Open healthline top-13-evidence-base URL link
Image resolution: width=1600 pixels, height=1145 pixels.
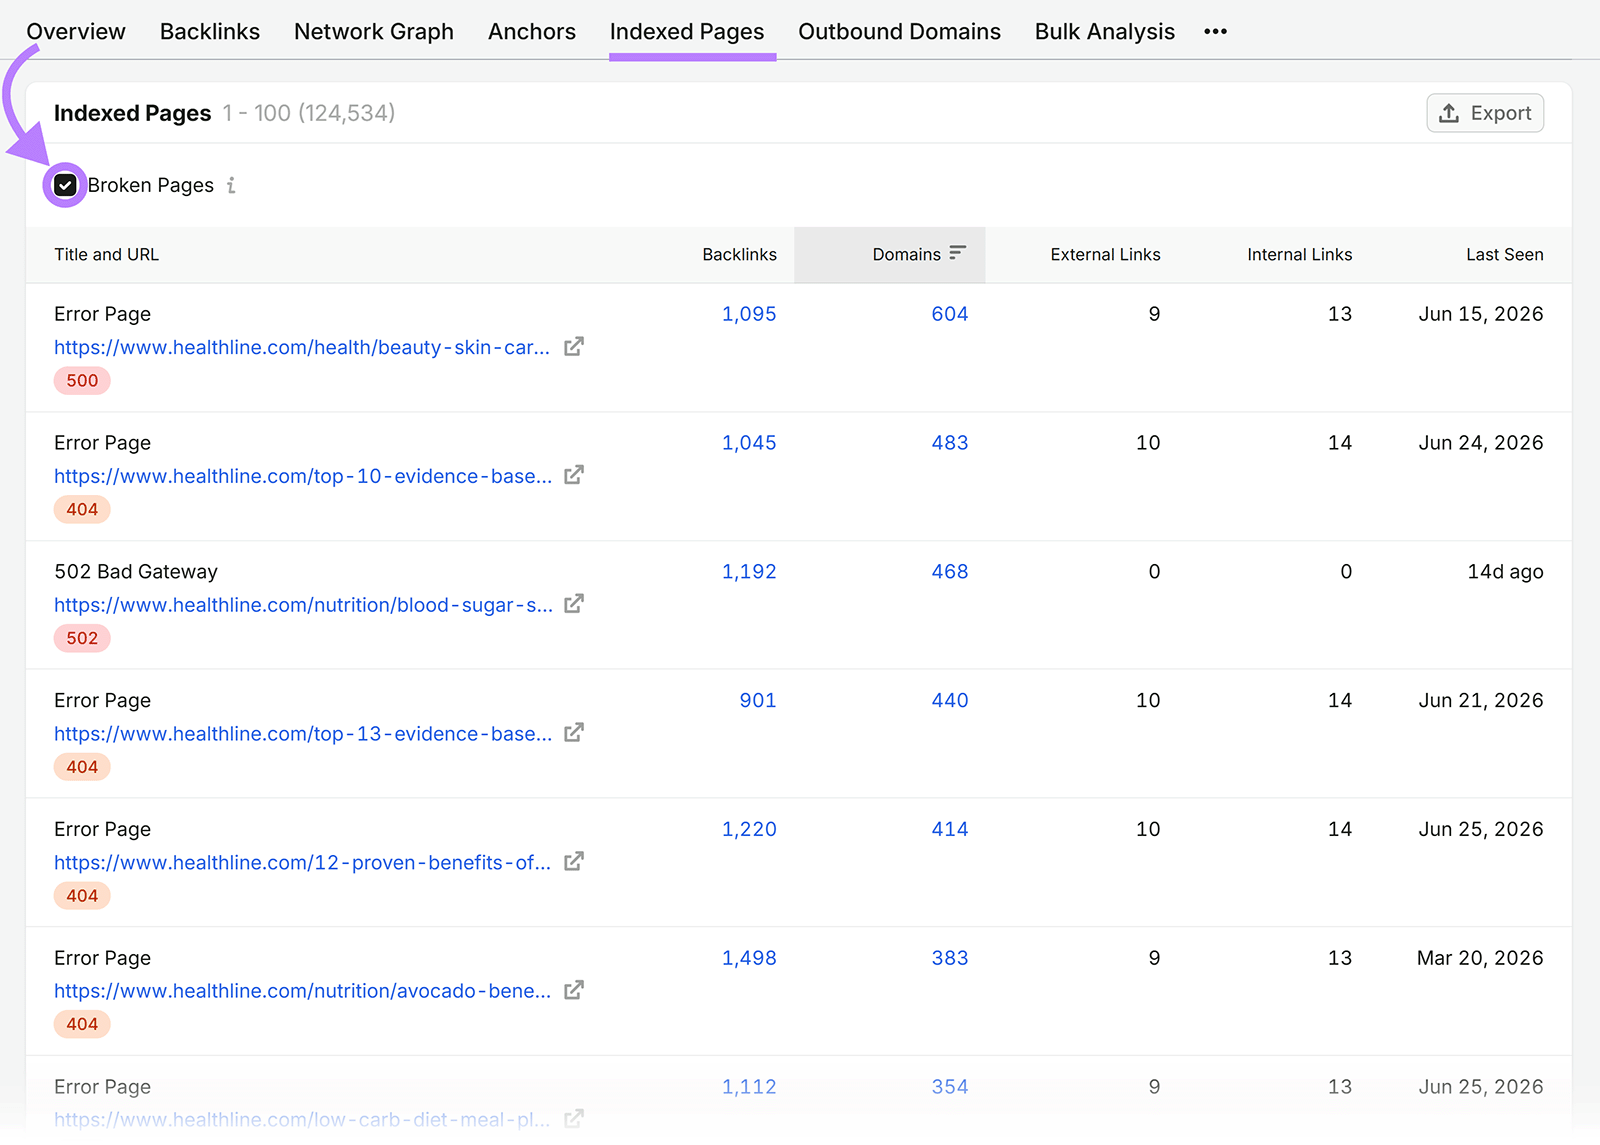[303, 733]
